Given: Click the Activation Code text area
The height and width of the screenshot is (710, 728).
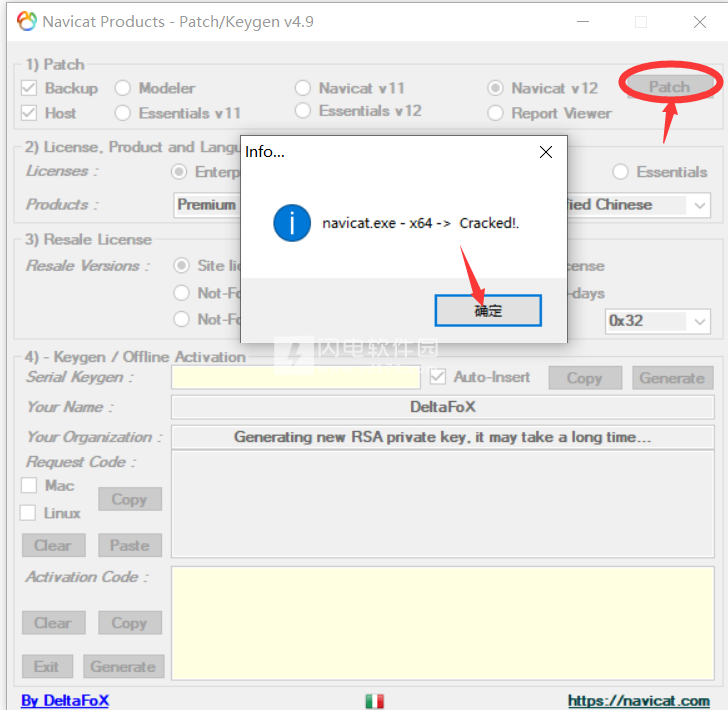Looking at the screenshot, I should [442, 623].
